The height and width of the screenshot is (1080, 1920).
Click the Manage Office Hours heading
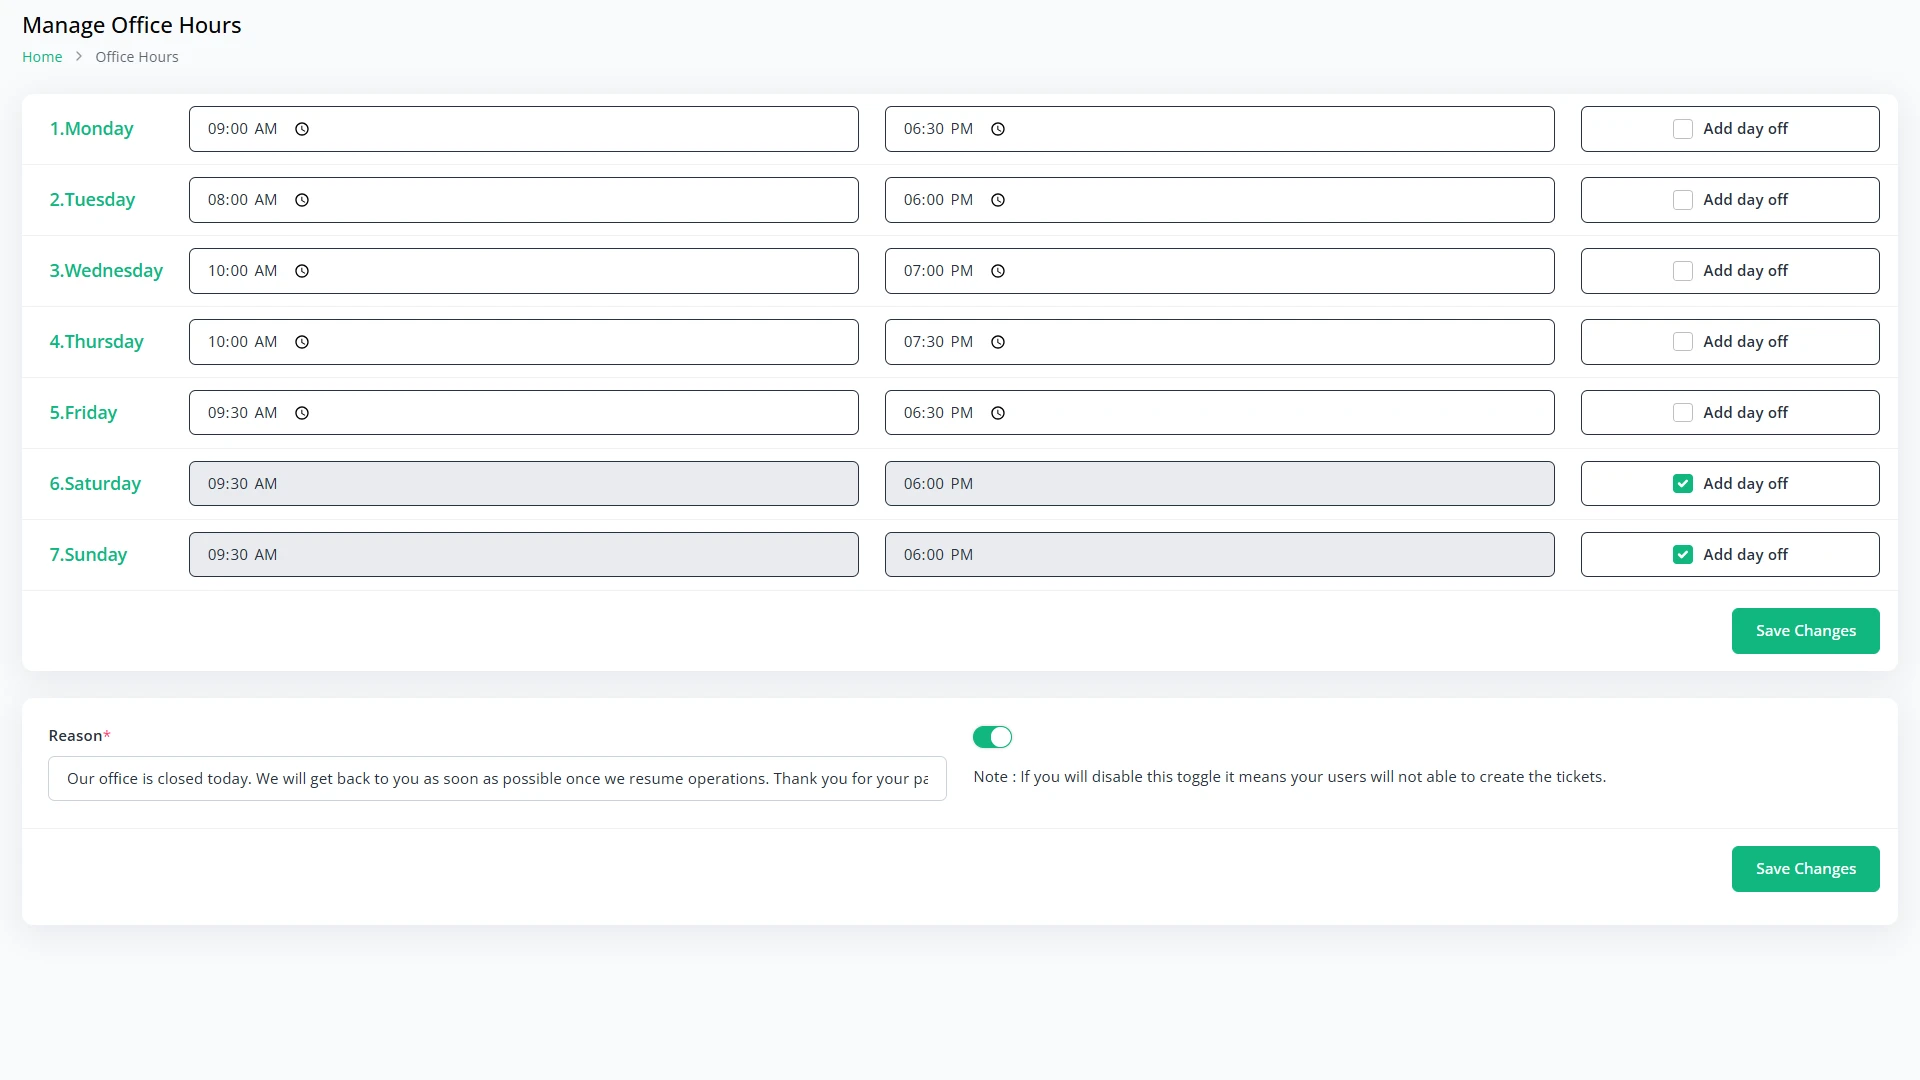(x=132, y=25)
